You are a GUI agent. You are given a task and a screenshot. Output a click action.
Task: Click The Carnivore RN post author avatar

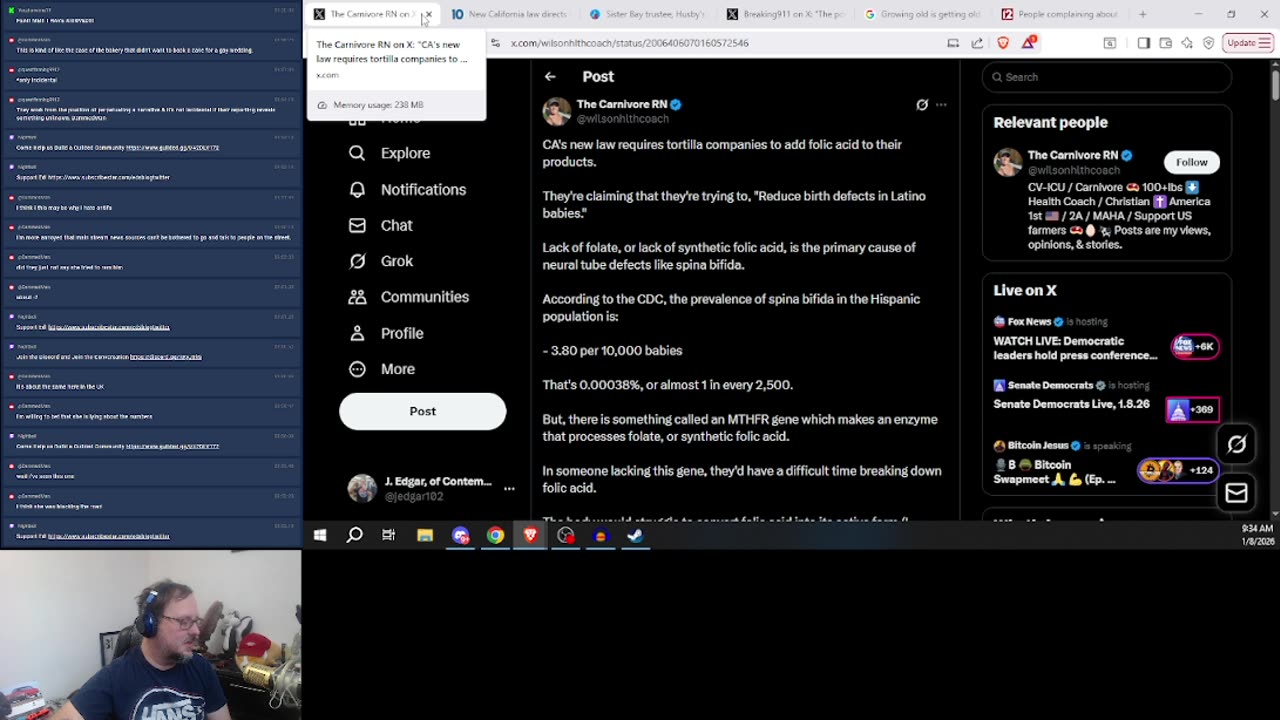click(x=557, y=111)
